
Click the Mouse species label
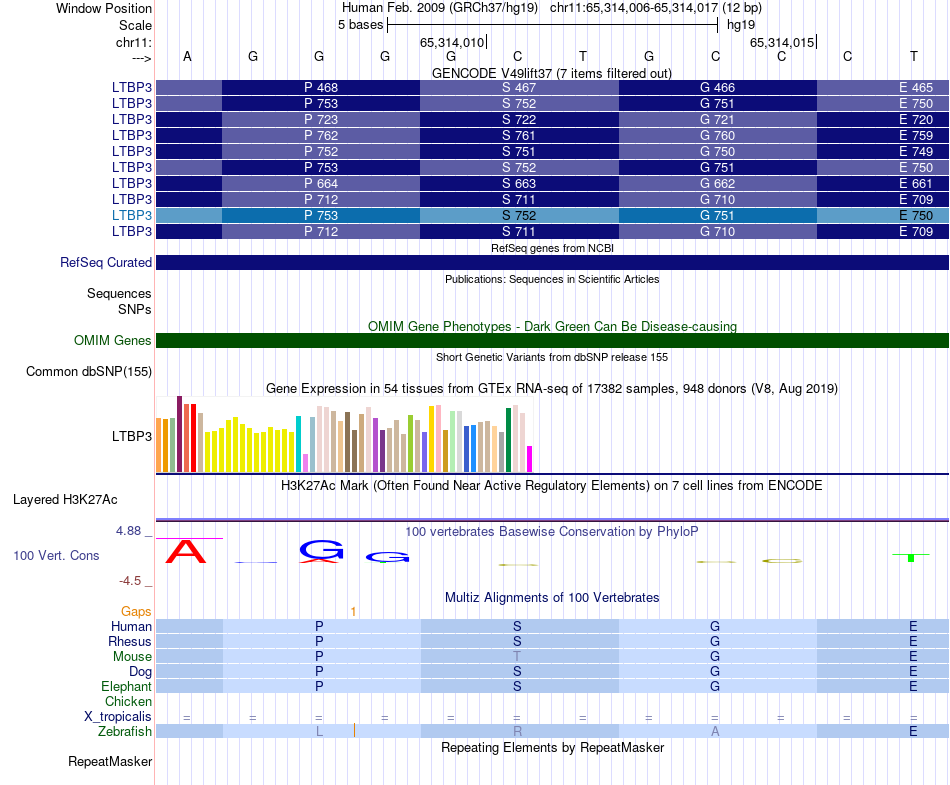pyautogui.click(x=132, y=657)
